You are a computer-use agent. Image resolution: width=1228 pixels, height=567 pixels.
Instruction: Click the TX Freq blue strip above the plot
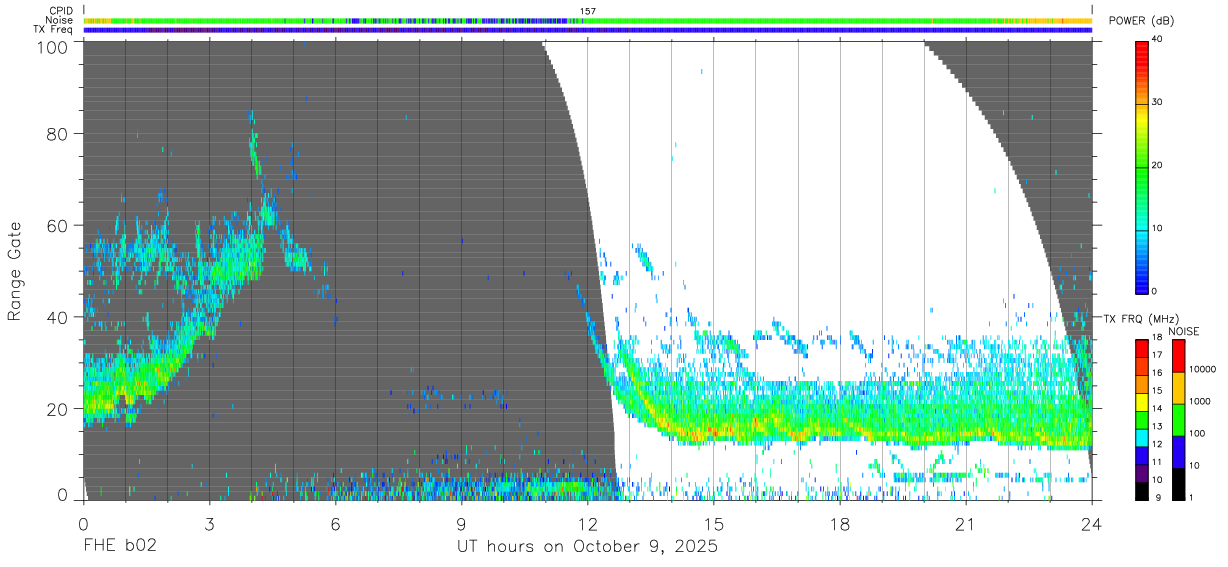pyautogui.click(x=588, y=30)
